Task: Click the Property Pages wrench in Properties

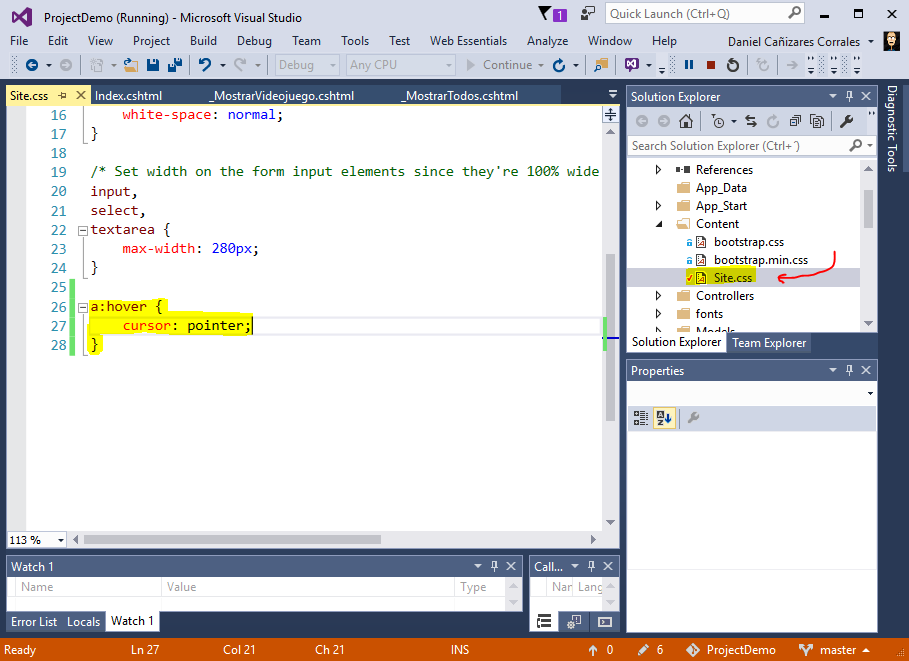Action: click(x=693, y=417)
